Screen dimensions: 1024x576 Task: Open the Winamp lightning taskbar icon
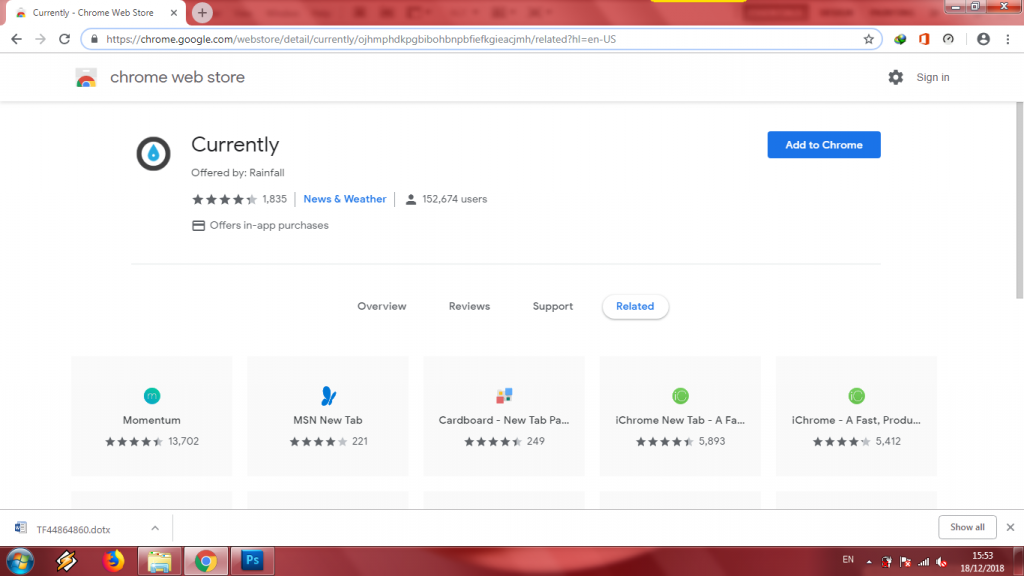[x=66, y=561]
